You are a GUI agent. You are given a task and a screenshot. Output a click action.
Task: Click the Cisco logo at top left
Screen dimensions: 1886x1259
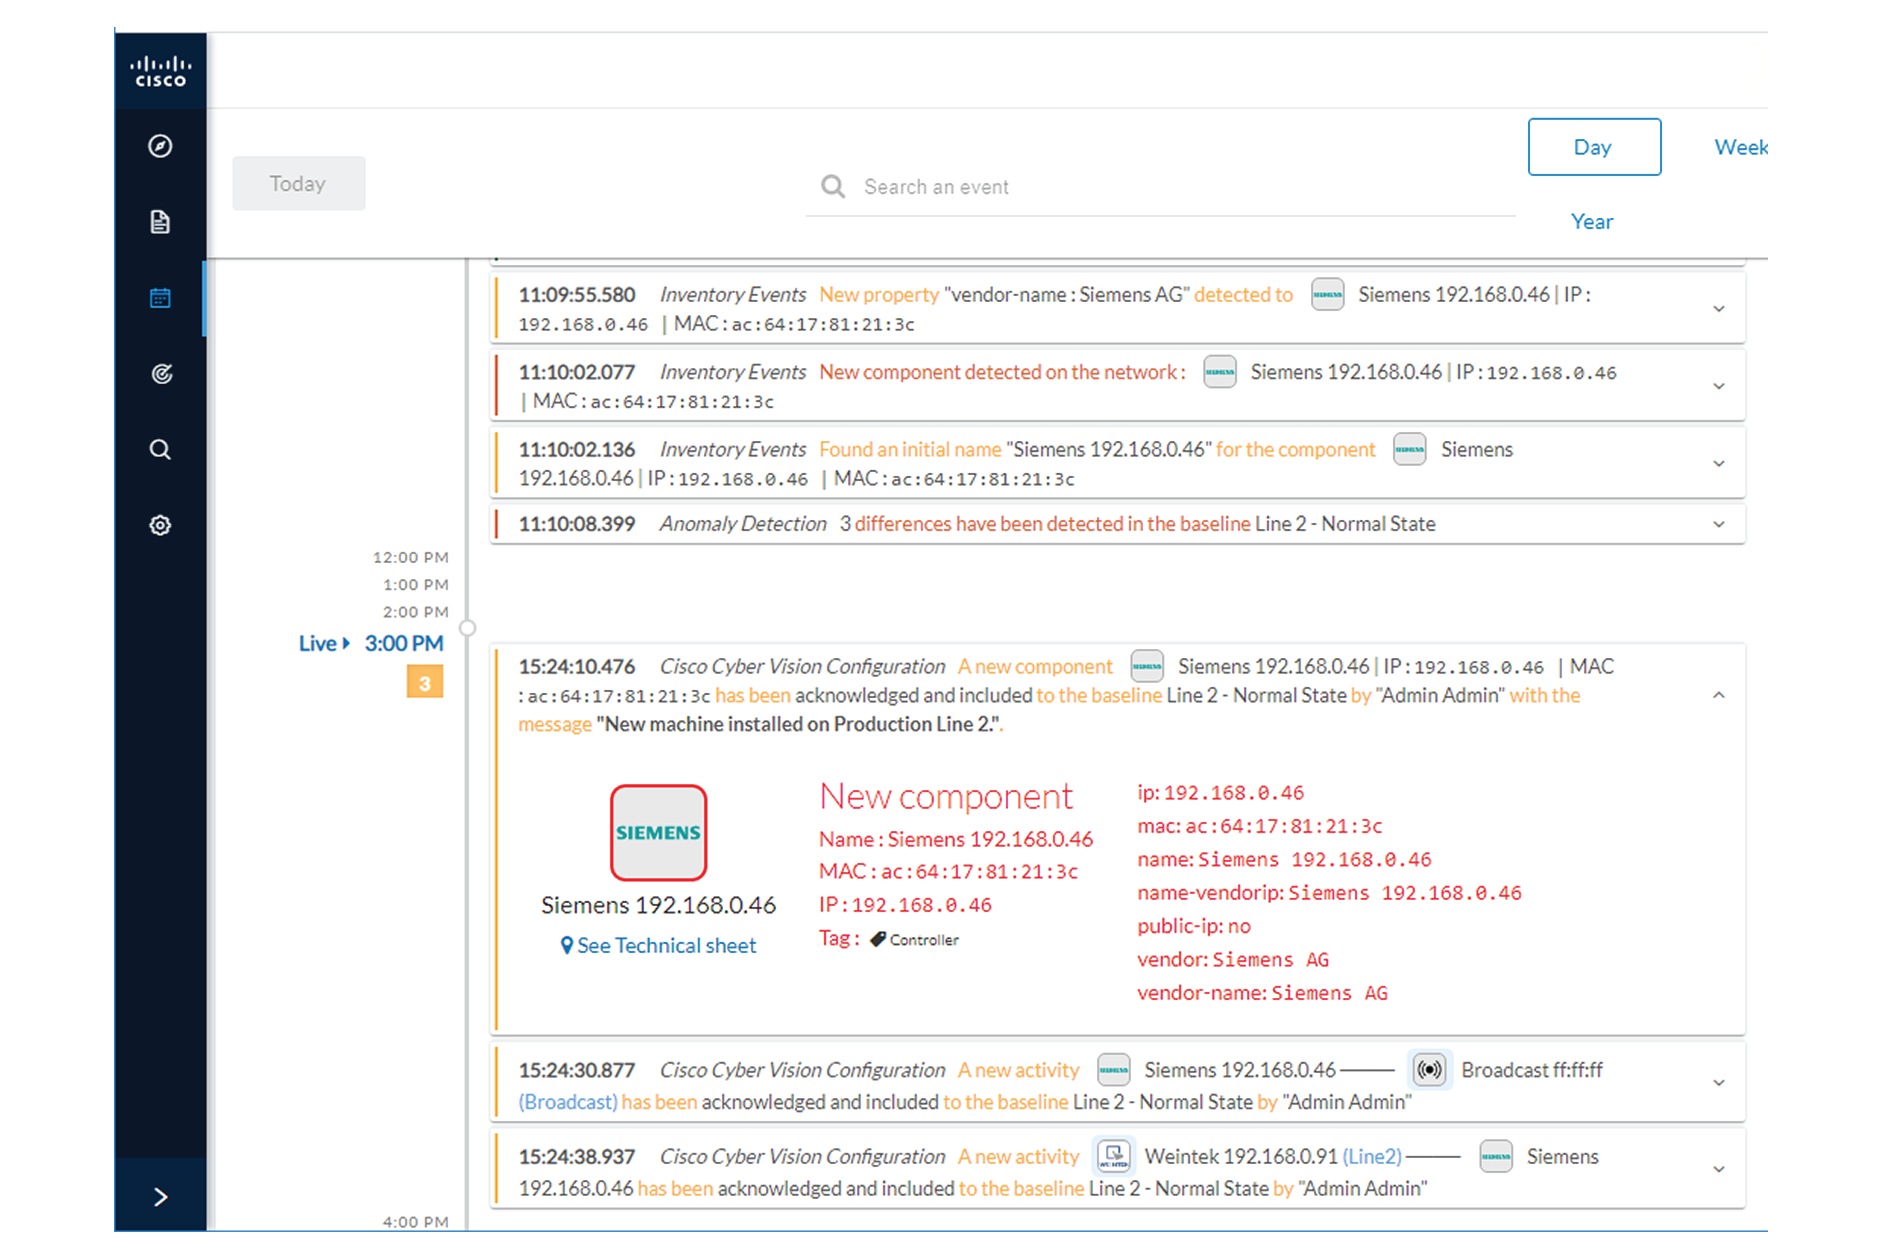pos(160,68)
